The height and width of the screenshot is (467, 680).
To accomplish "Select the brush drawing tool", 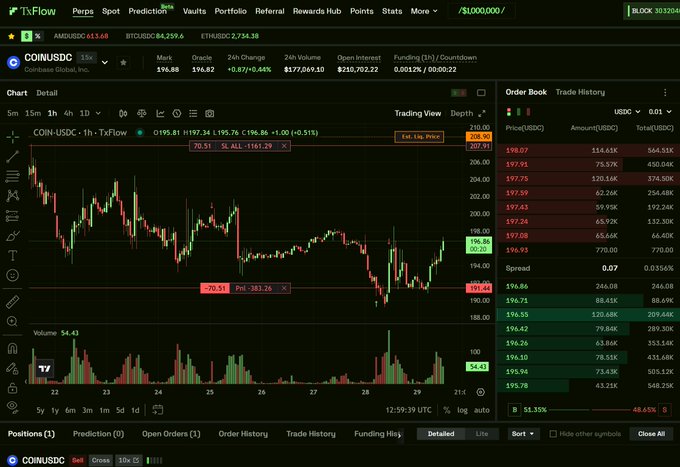I will click(13, 236).
